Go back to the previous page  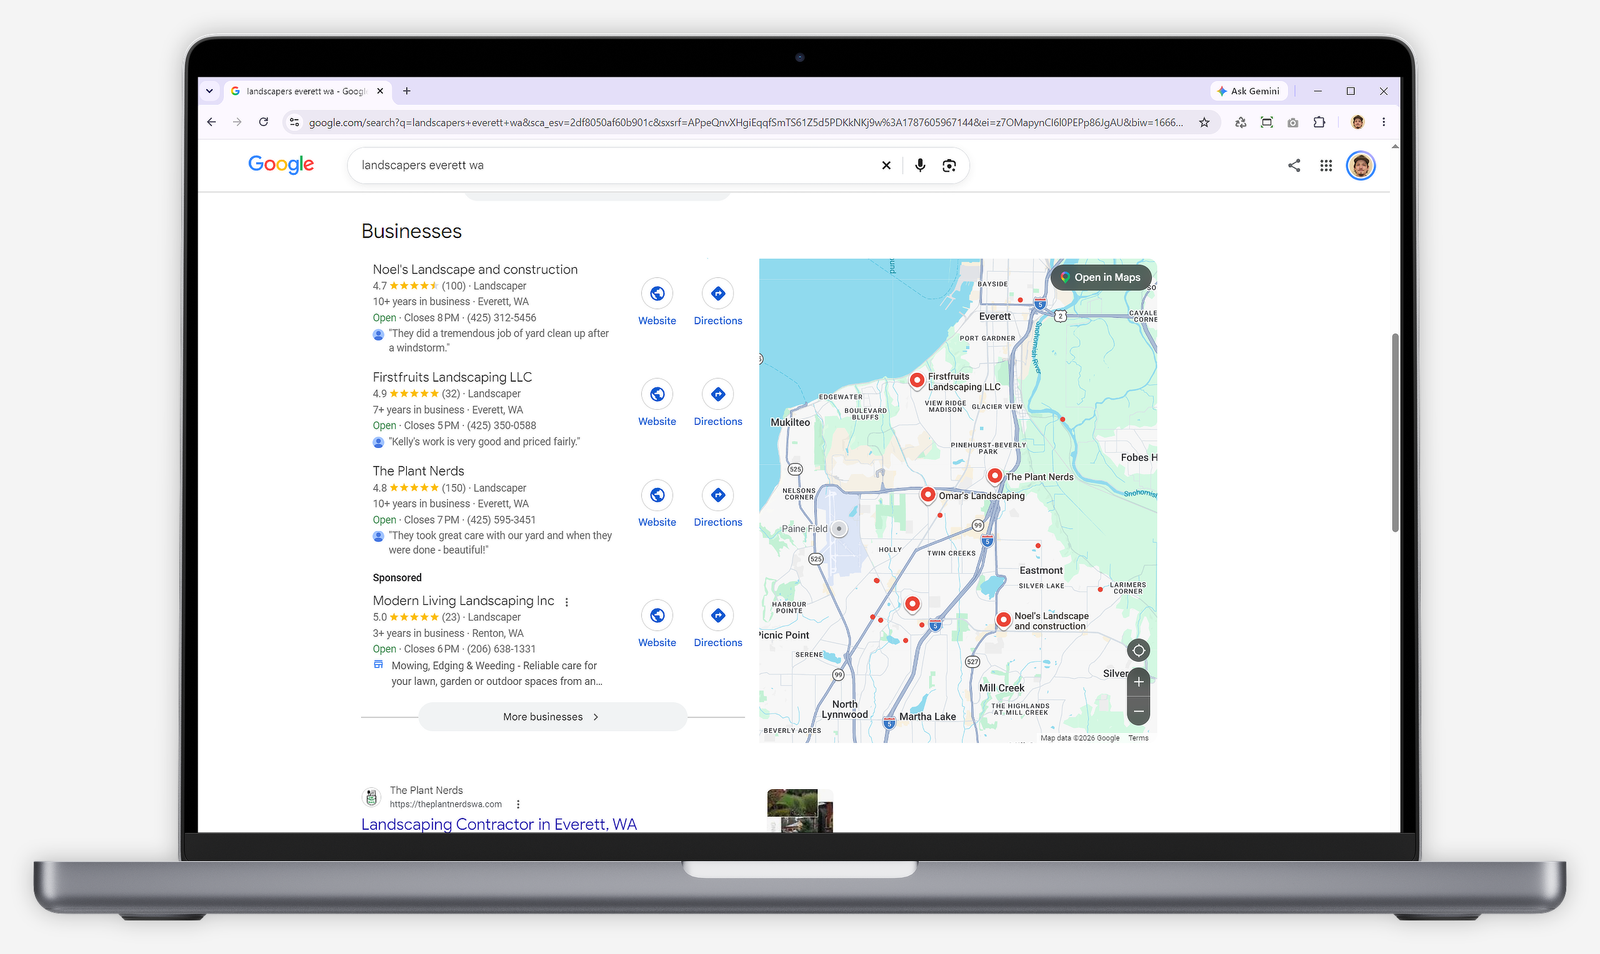coord(211,122)
